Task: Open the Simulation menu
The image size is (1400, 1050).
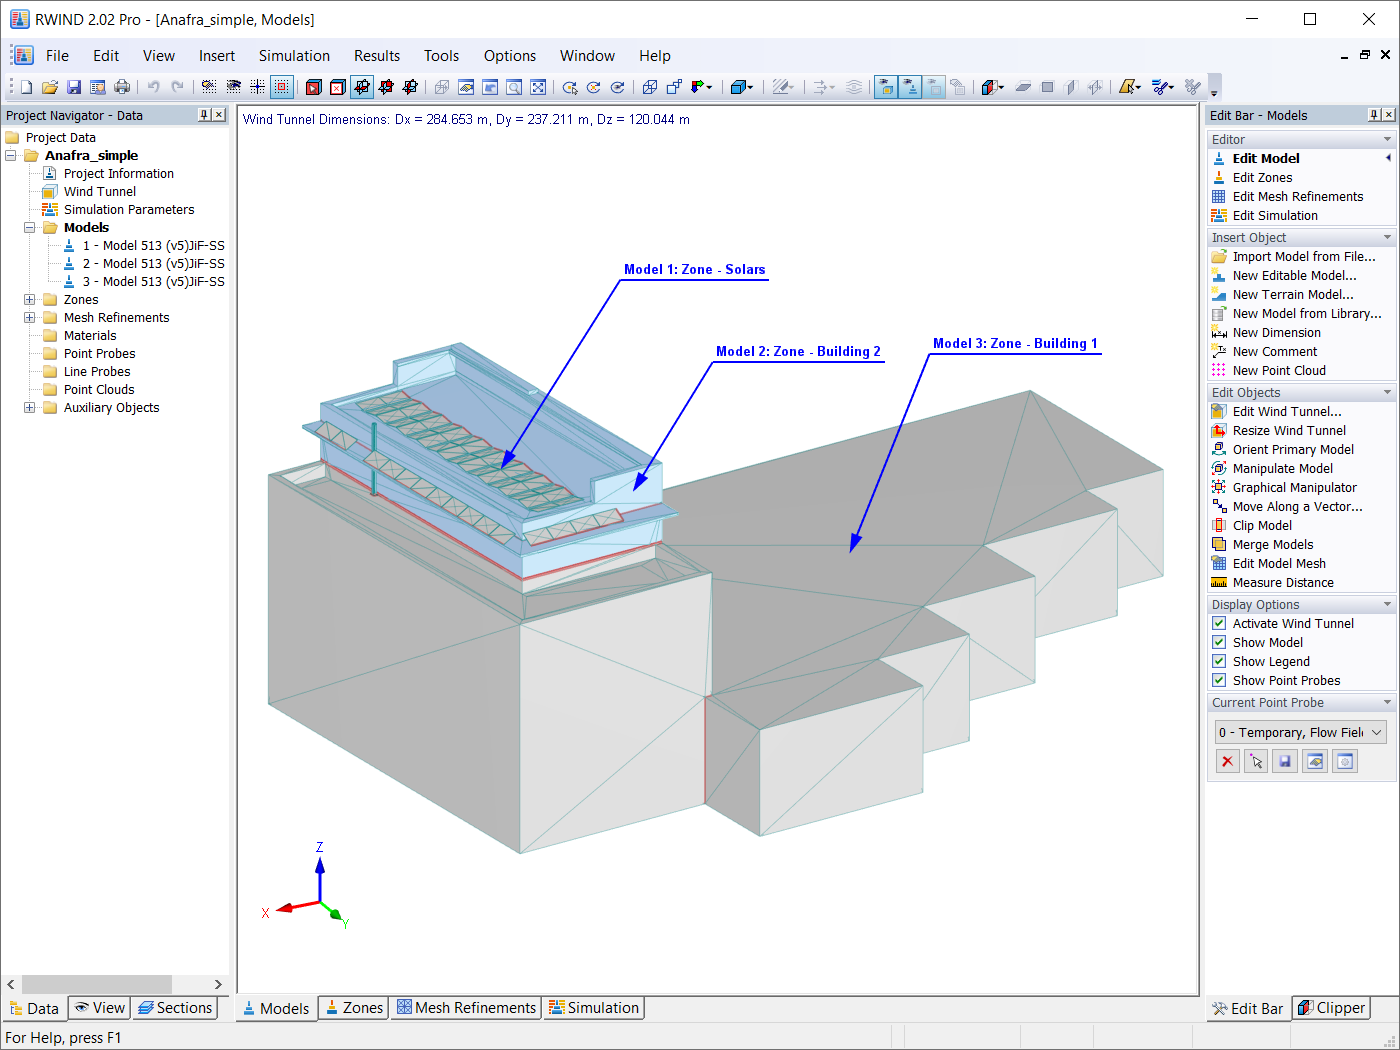Action: [294, 56]
